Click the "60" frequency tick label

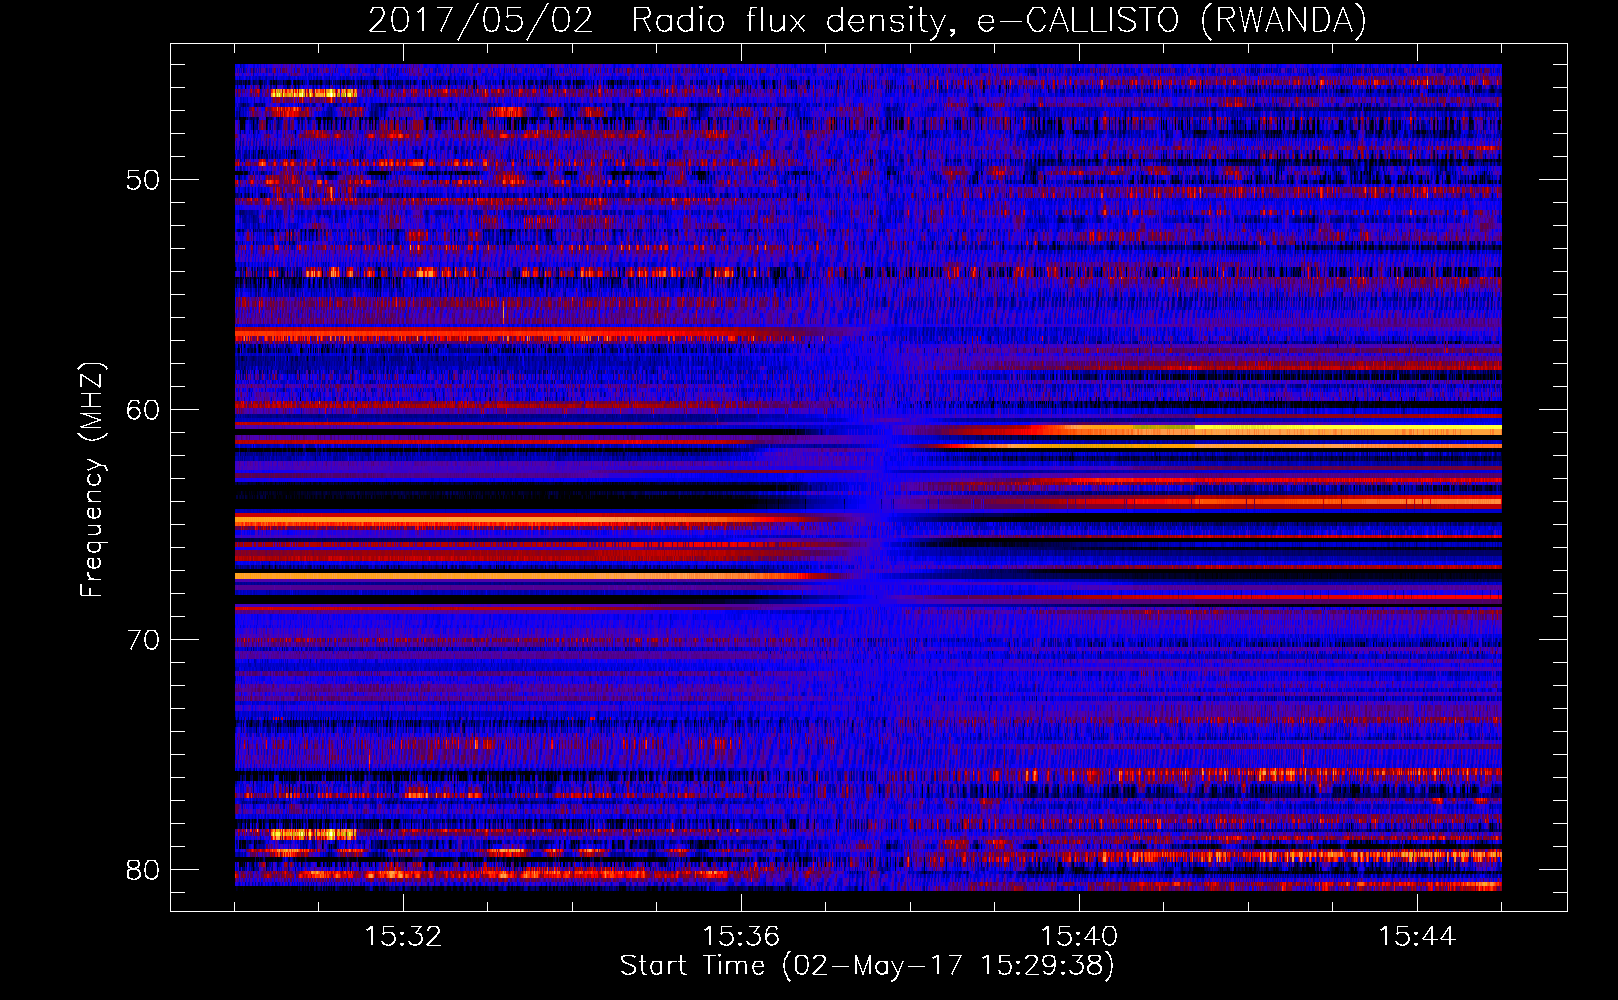click(x=143, y=410)
